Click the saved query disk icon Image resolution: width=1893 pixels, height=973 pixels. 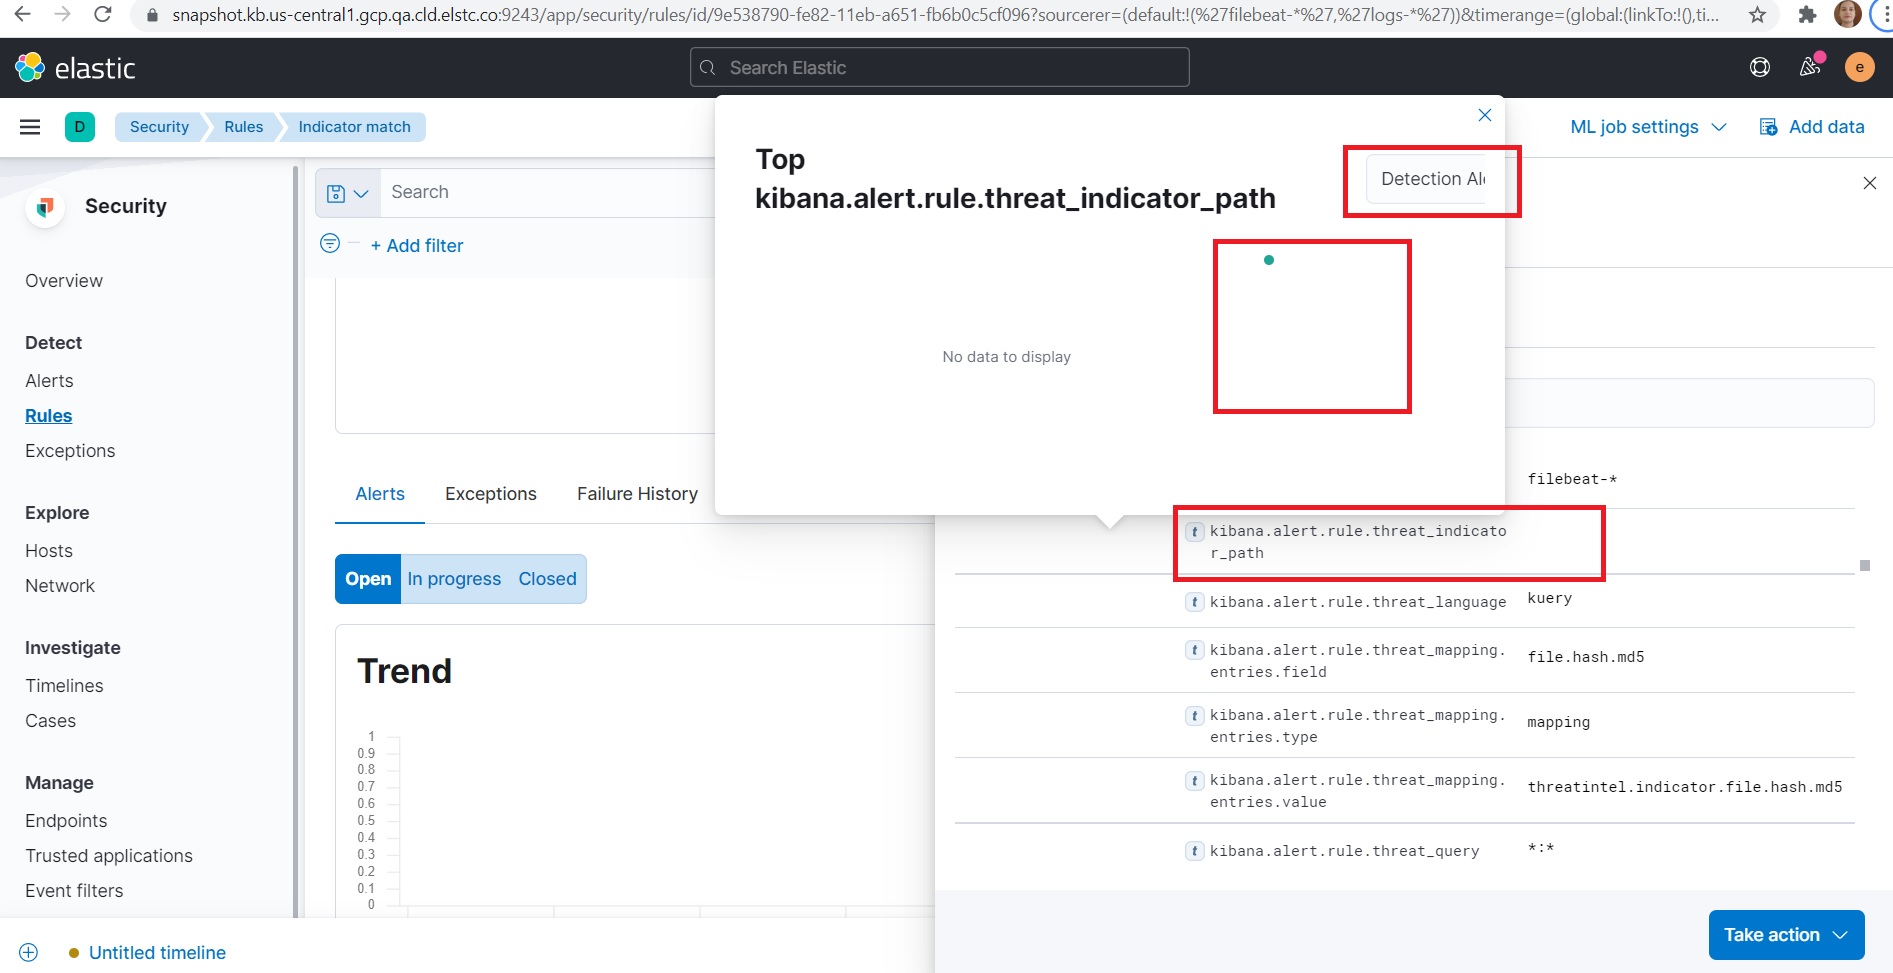click(x=337, y=192)
